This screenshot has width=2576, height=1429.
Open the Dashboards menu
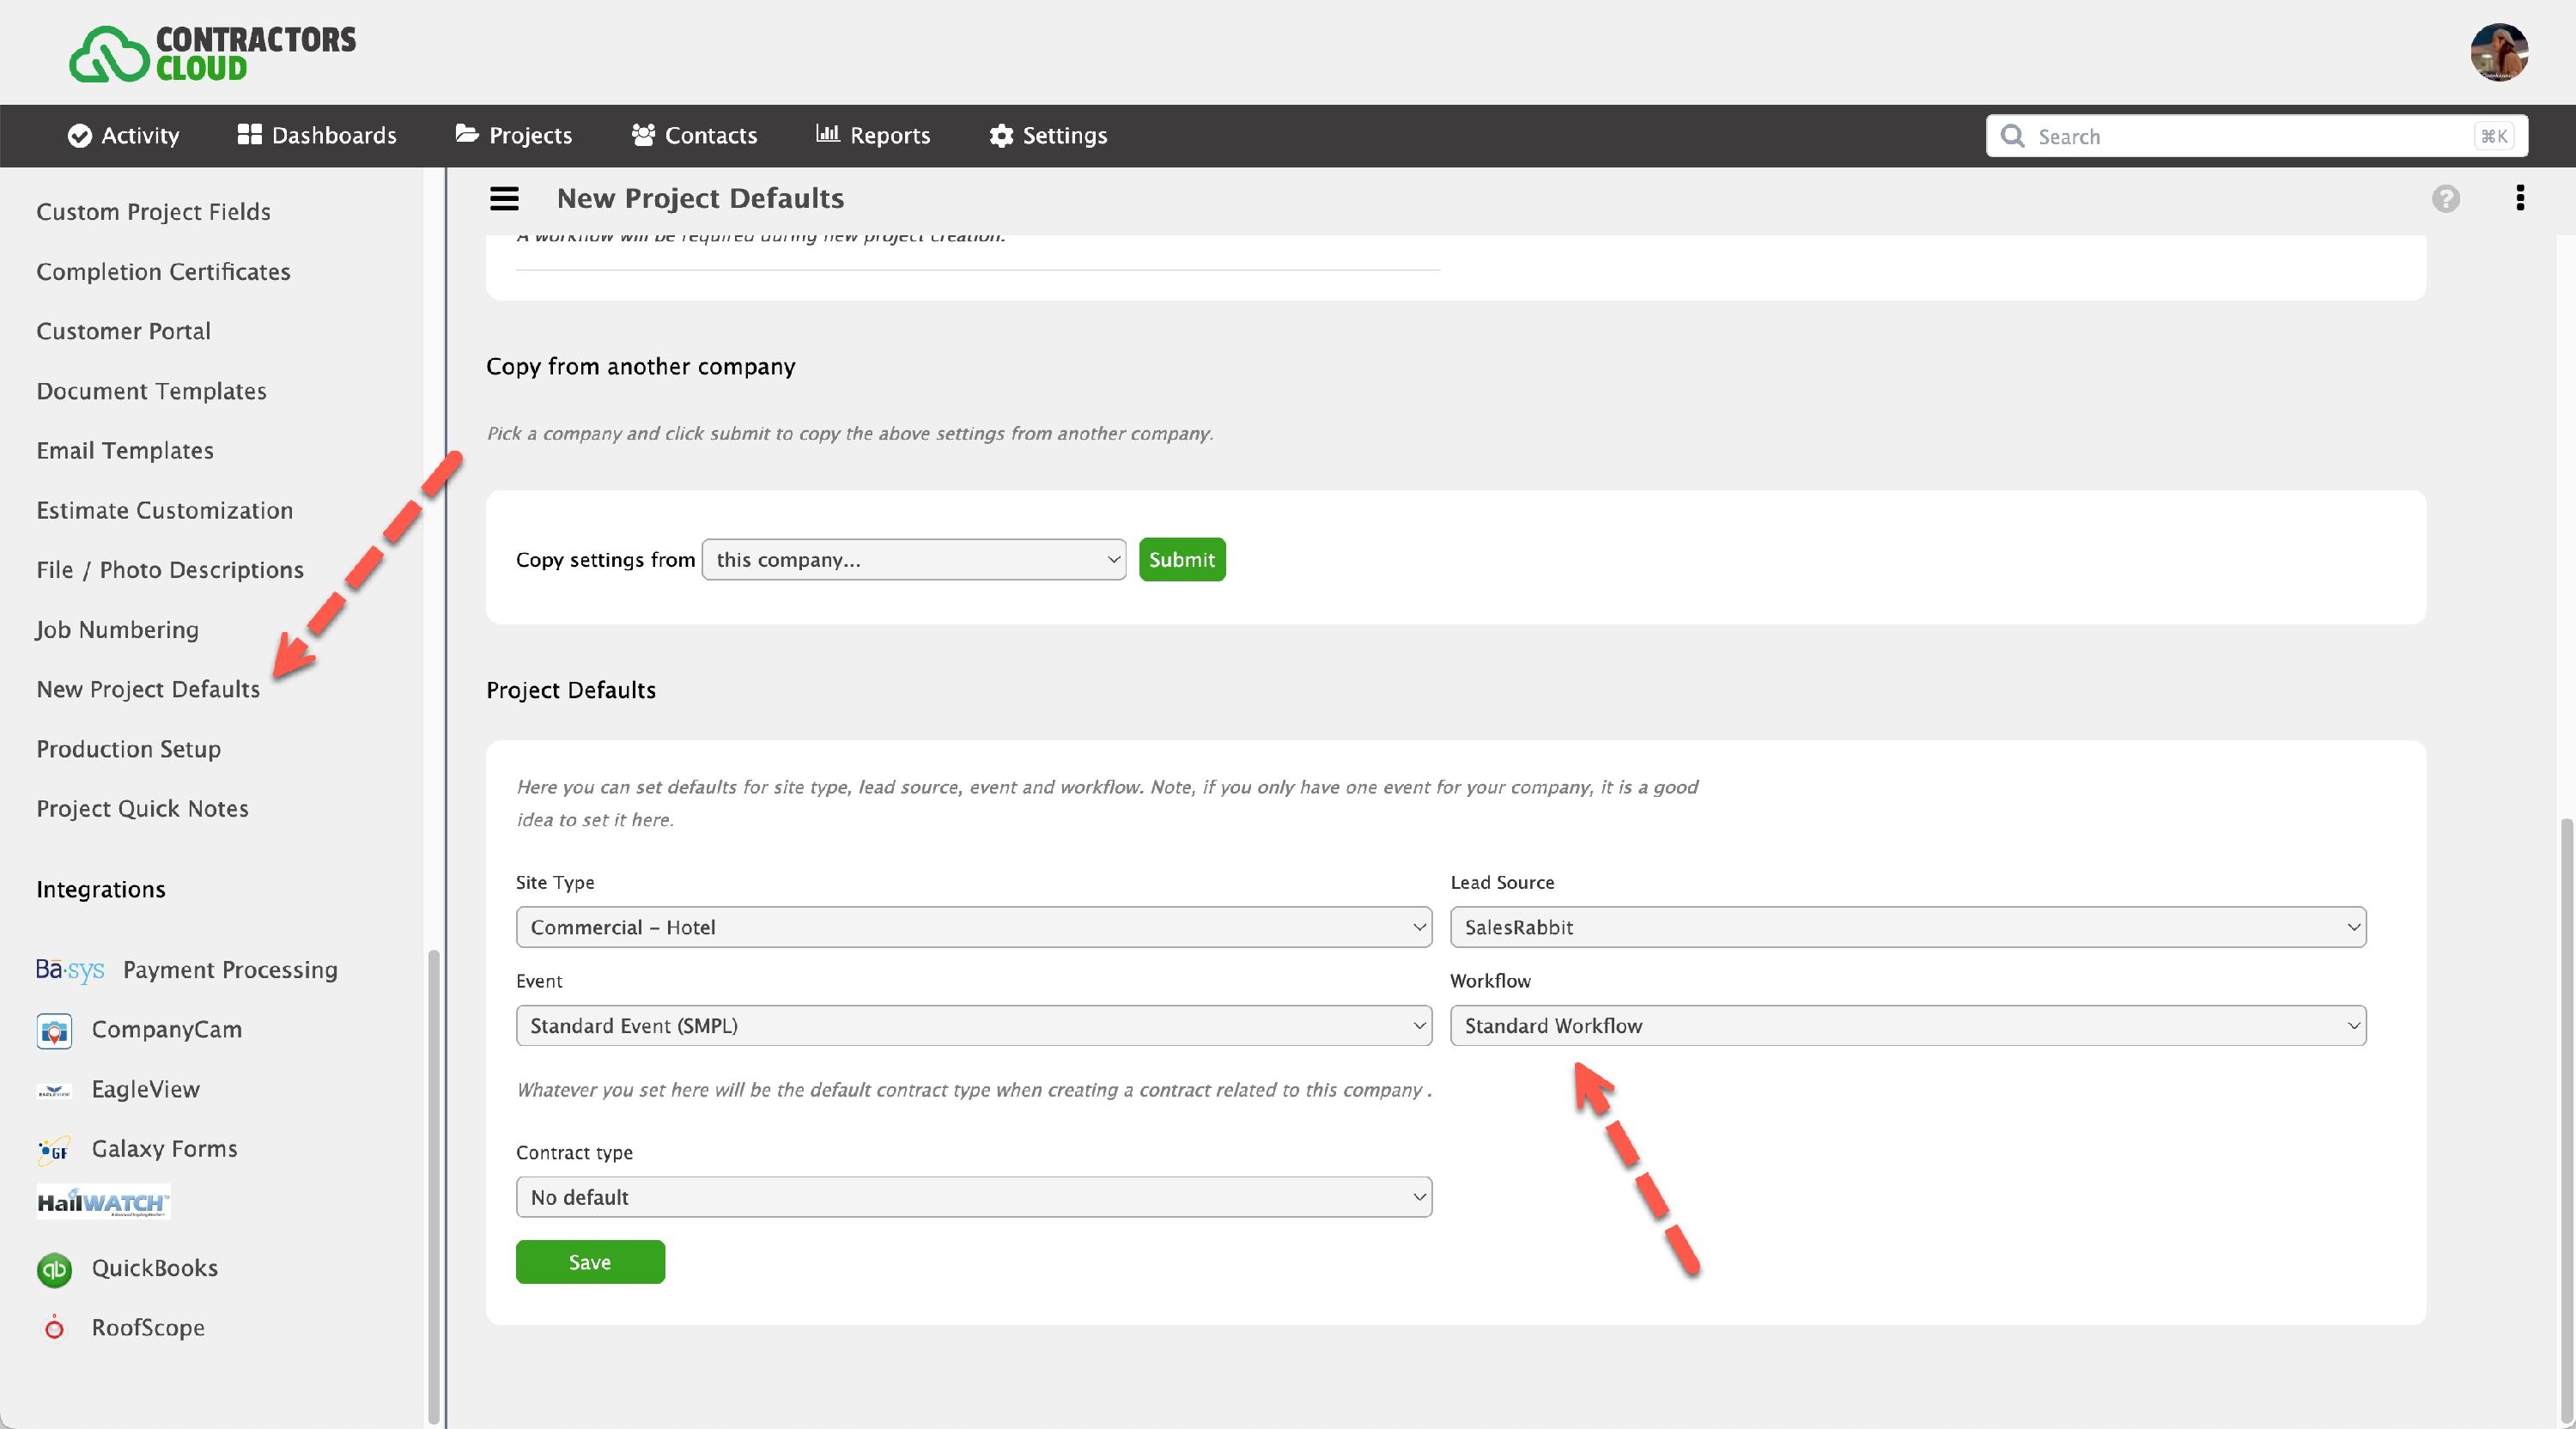click(317, 136)
